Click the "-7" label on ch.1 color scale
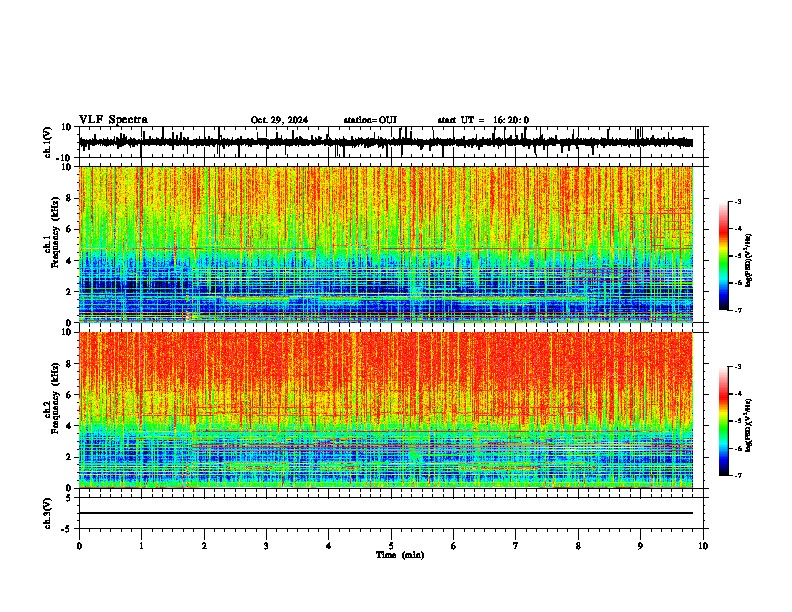The height and width of the screenshot is (612, 792). [738, 310]
